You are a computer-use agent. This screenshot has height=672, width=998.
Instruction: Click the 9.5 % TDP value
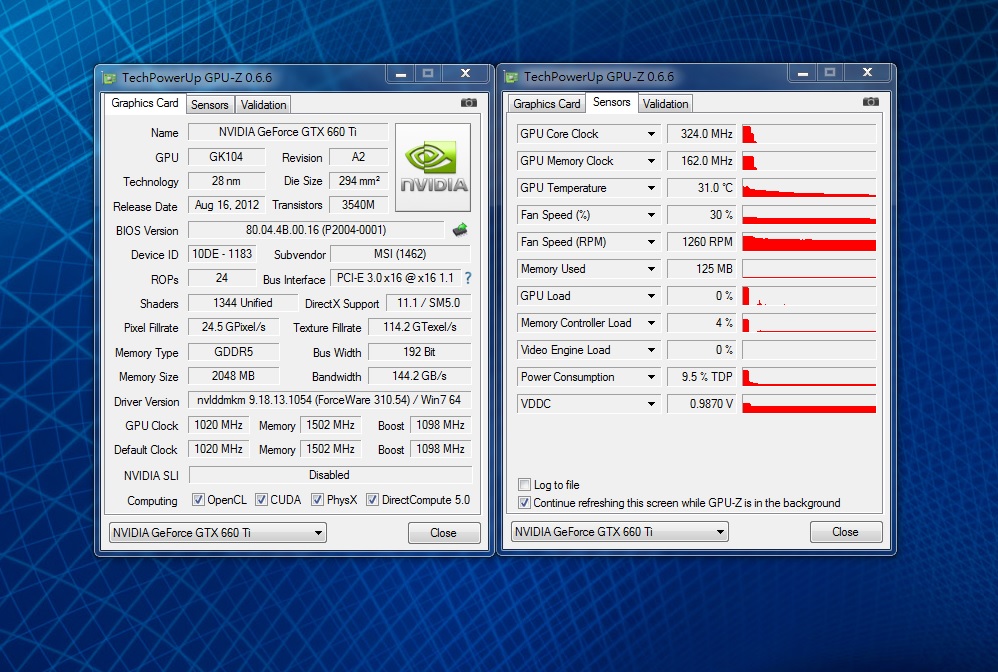tap(701, 377)
